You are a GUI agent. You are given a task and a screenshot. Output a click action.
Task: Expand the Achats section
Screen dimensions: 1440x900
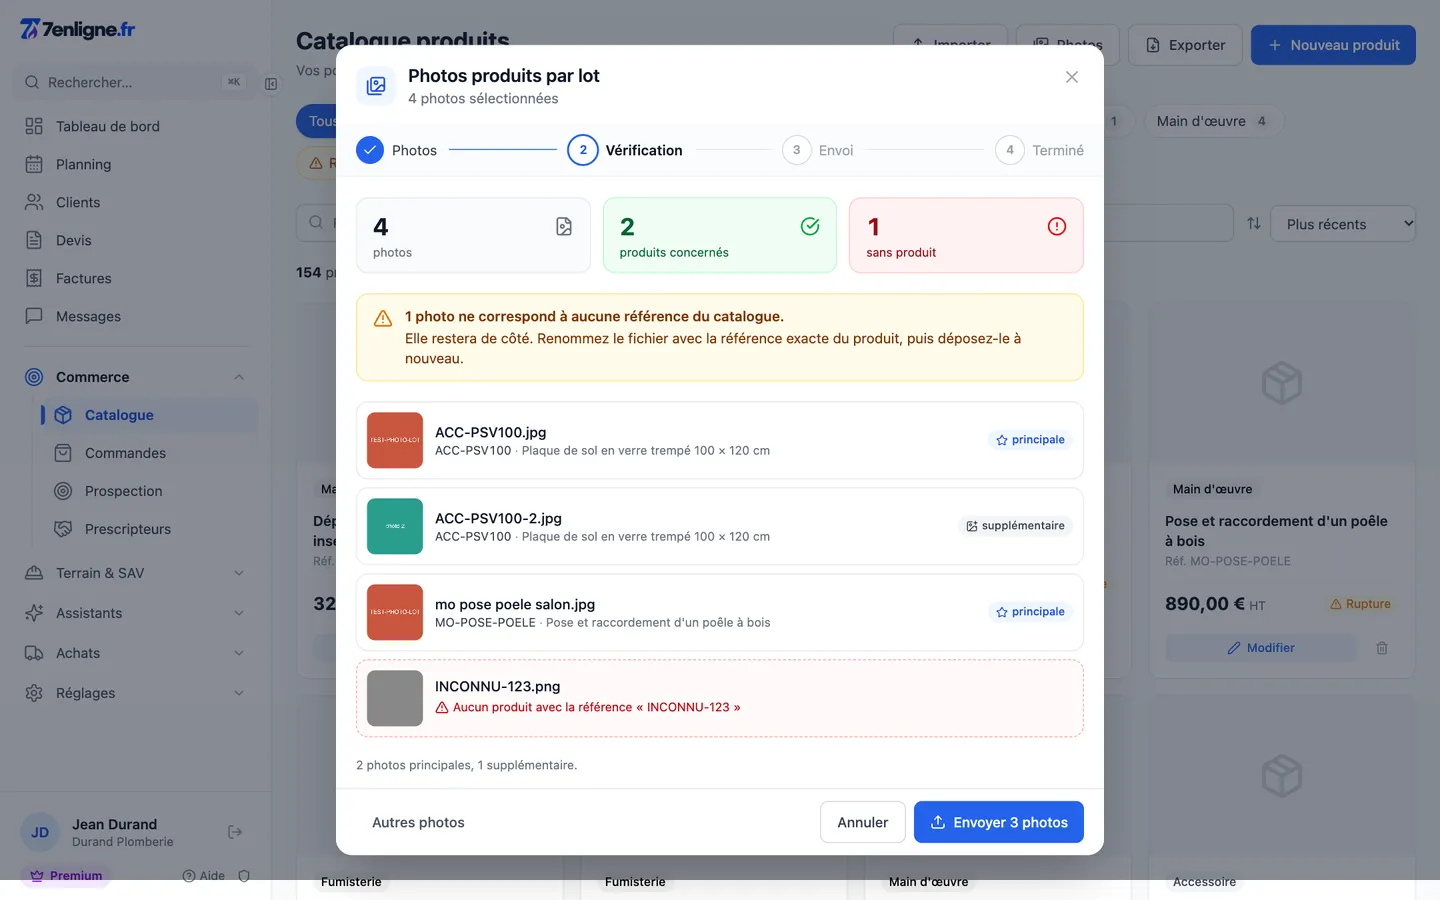[x=135, y=653]
